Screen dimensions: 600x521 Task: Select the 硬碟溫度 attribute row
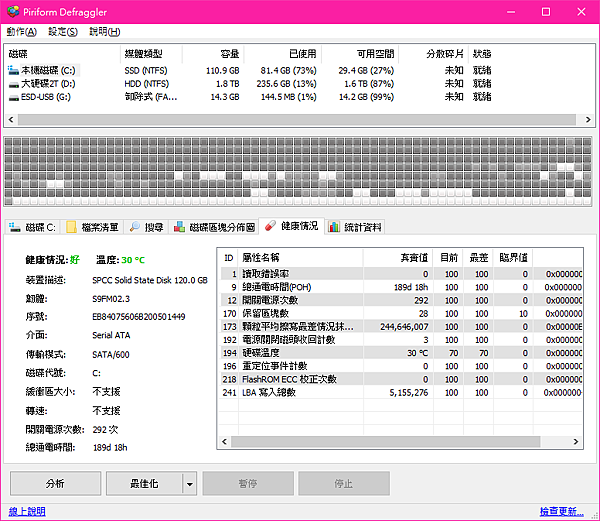pyautogui.click(x=401, y=353)
